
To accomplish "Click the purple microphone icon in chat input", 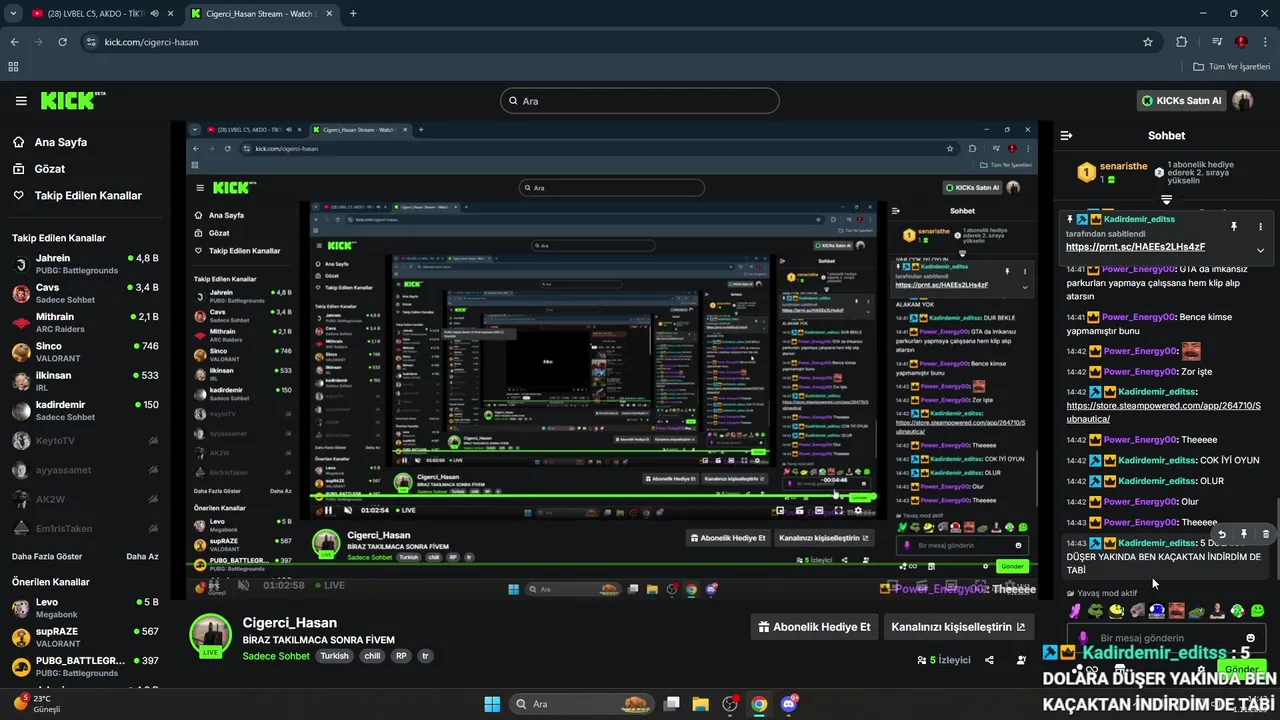I will pyautogui.click(x=1083, y=638).
